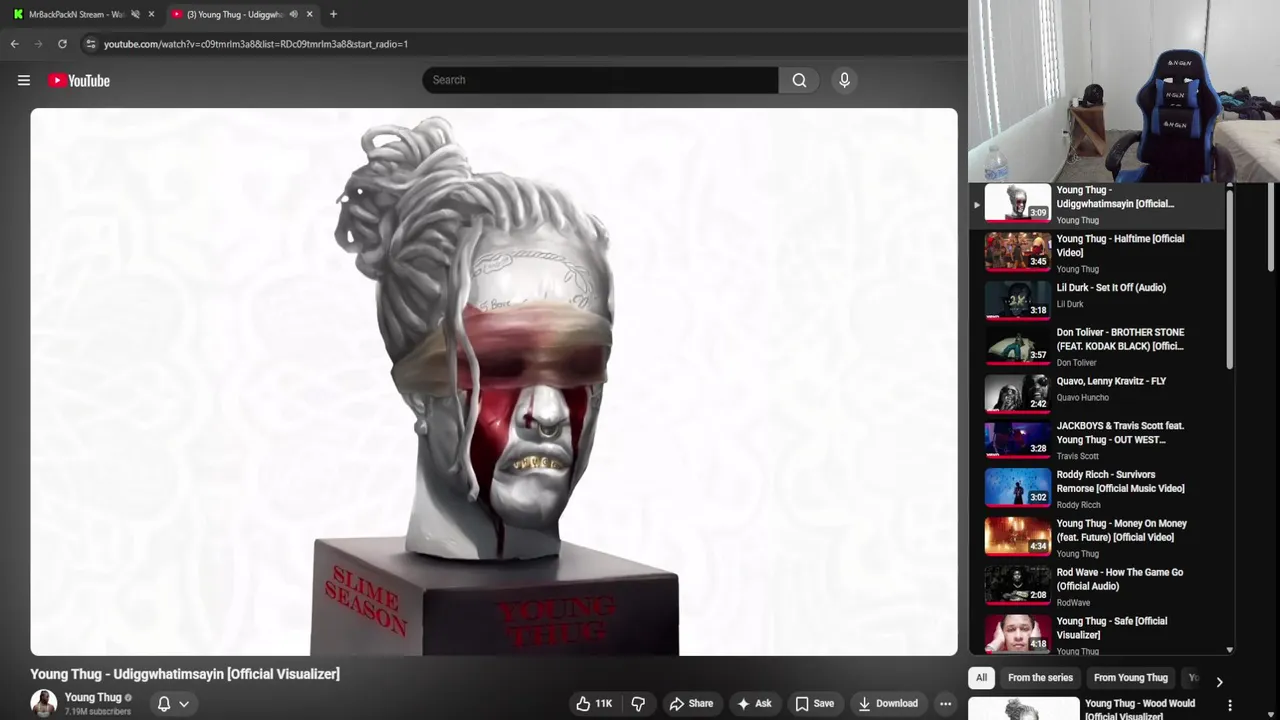Open options for Wood Would video

tap(1230, 706)
